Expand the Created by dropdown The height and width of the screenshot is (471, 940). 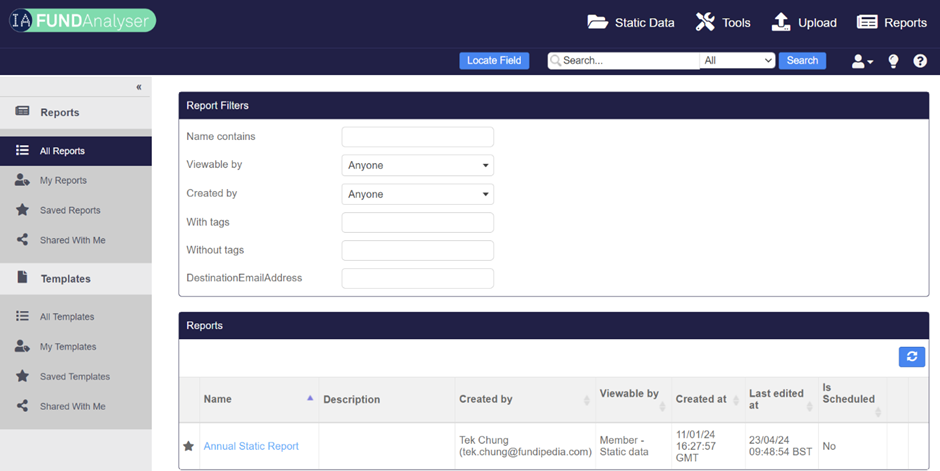click(x=417, y=194)
